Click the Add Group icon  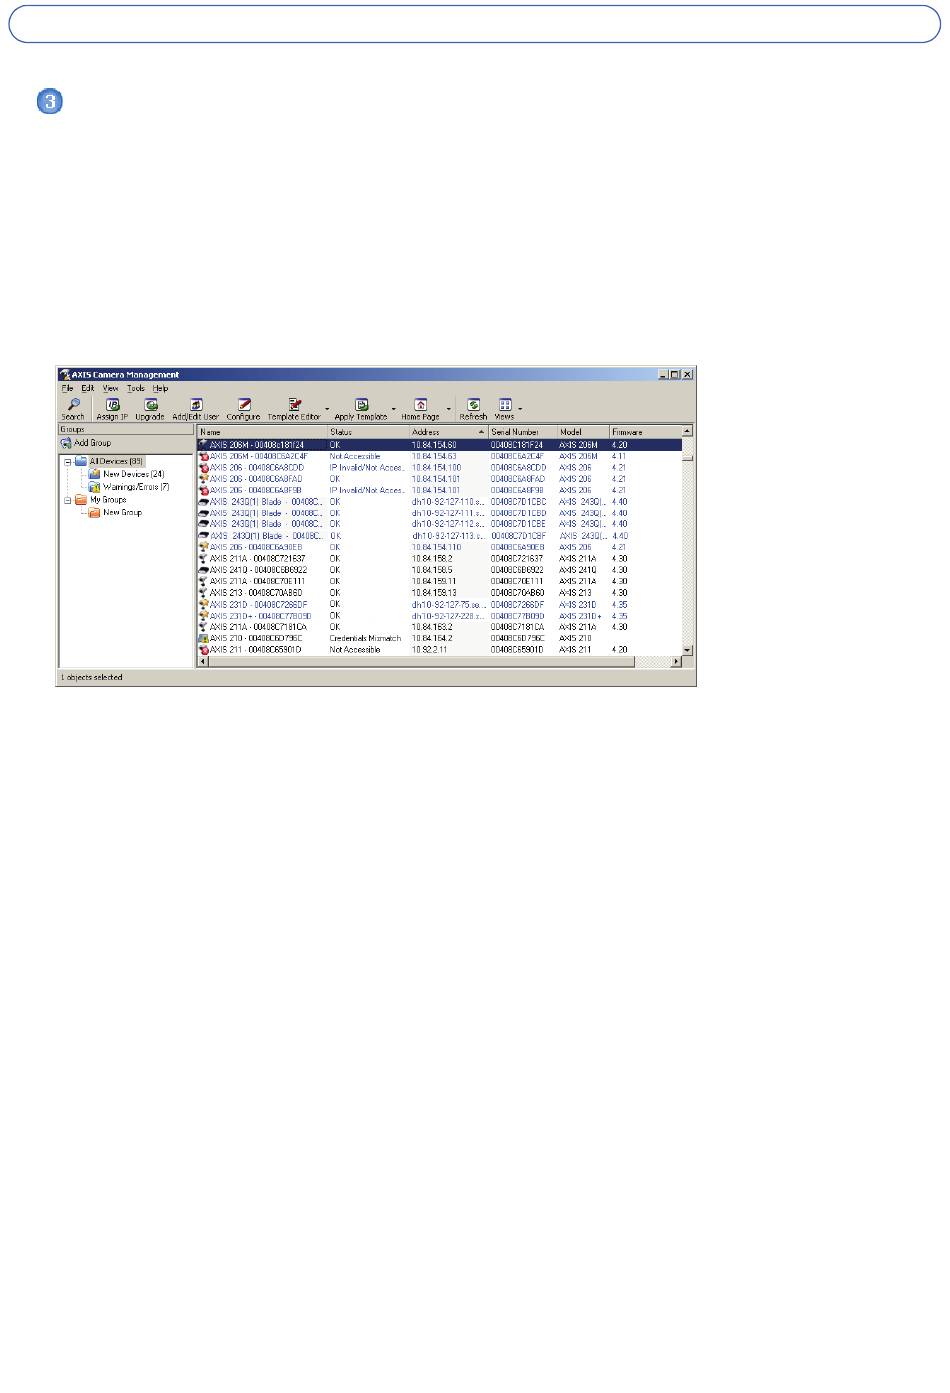(x=66, y=443)
